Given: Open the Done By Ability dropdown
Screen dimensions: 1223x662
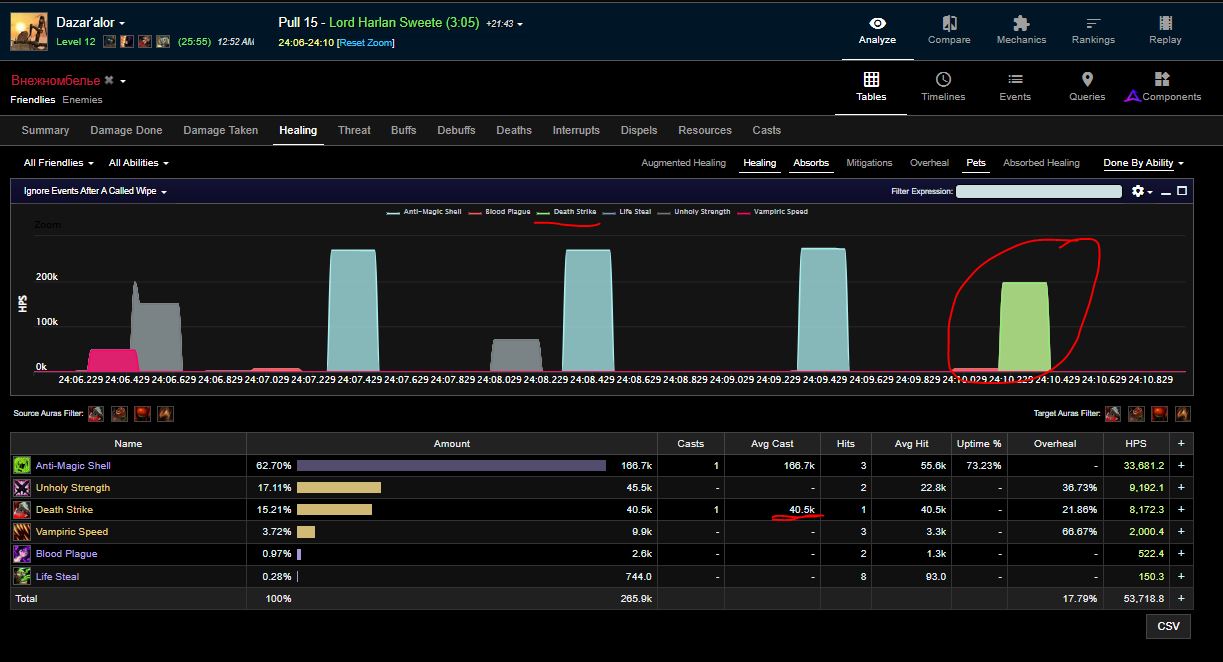Looking at the screenshot, I should (x=1143, y=163).
